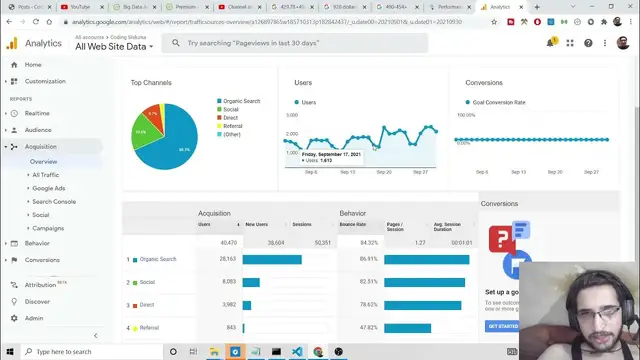Screen dimensions: 640x360
Task: Open the help question mark icon
Action: (588, 43)
